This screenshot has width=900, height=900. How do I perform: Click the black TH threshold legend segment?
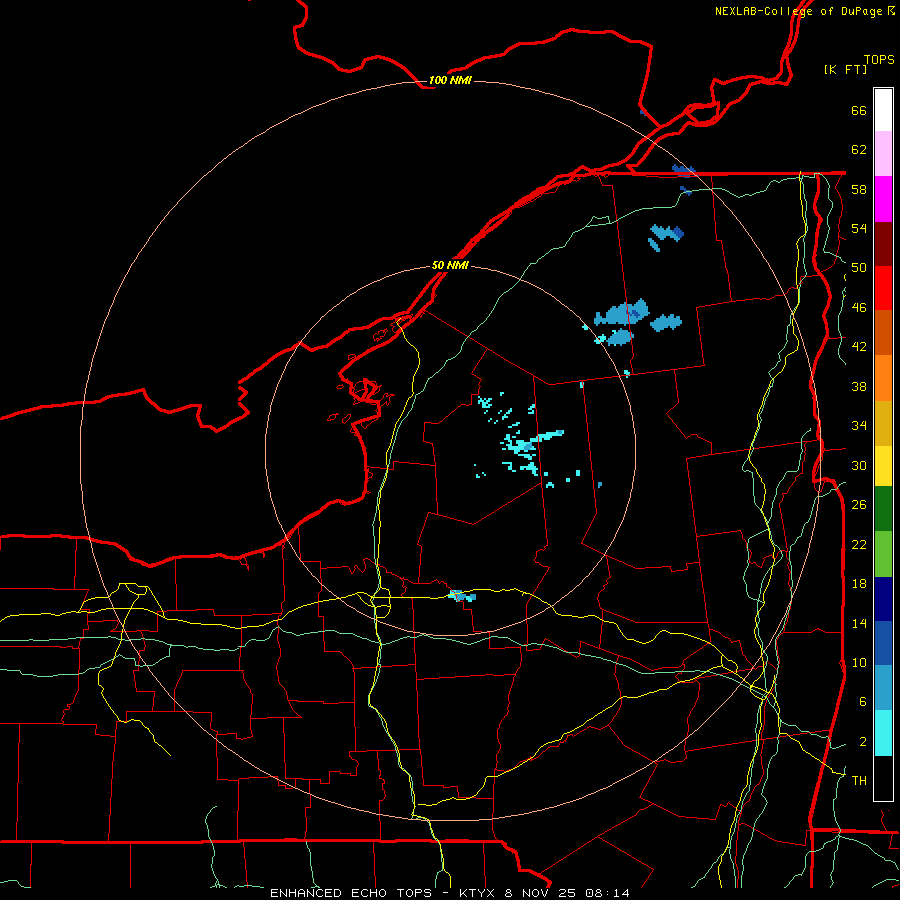tap(883, 778)
